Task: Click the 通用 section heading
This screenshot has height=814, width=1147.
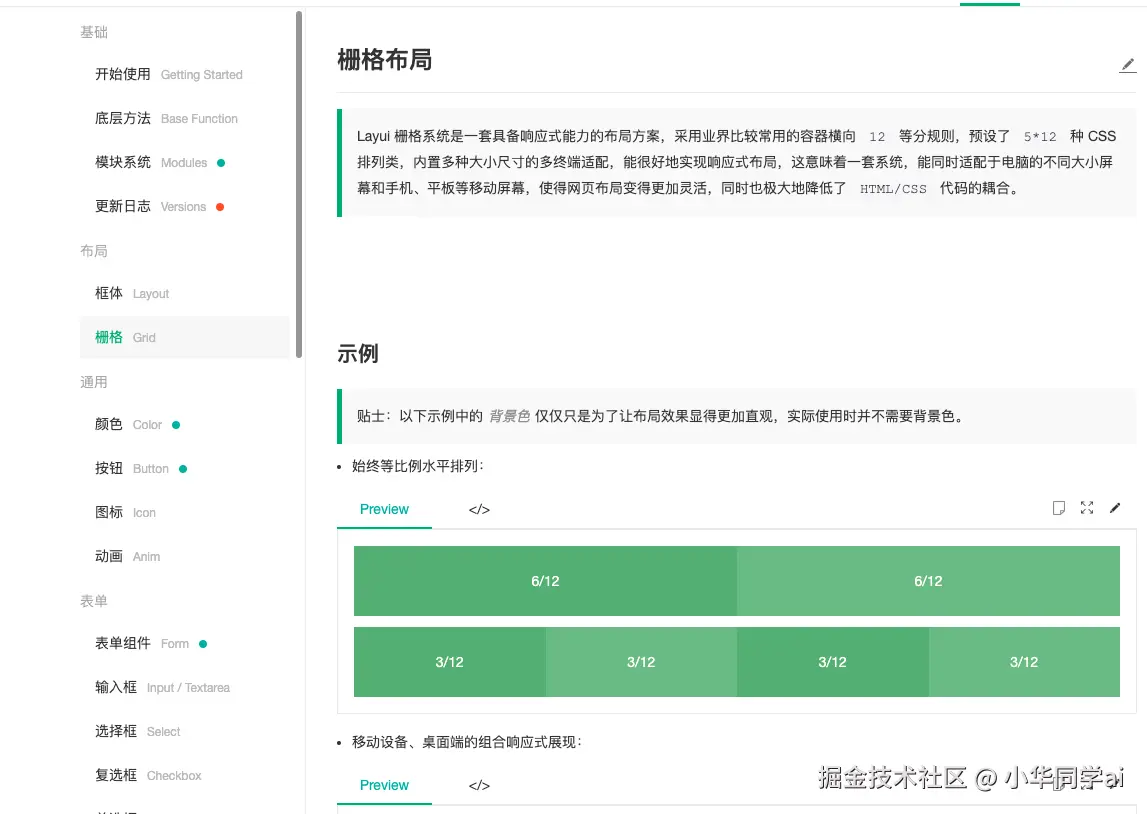Action: point(94,382)
